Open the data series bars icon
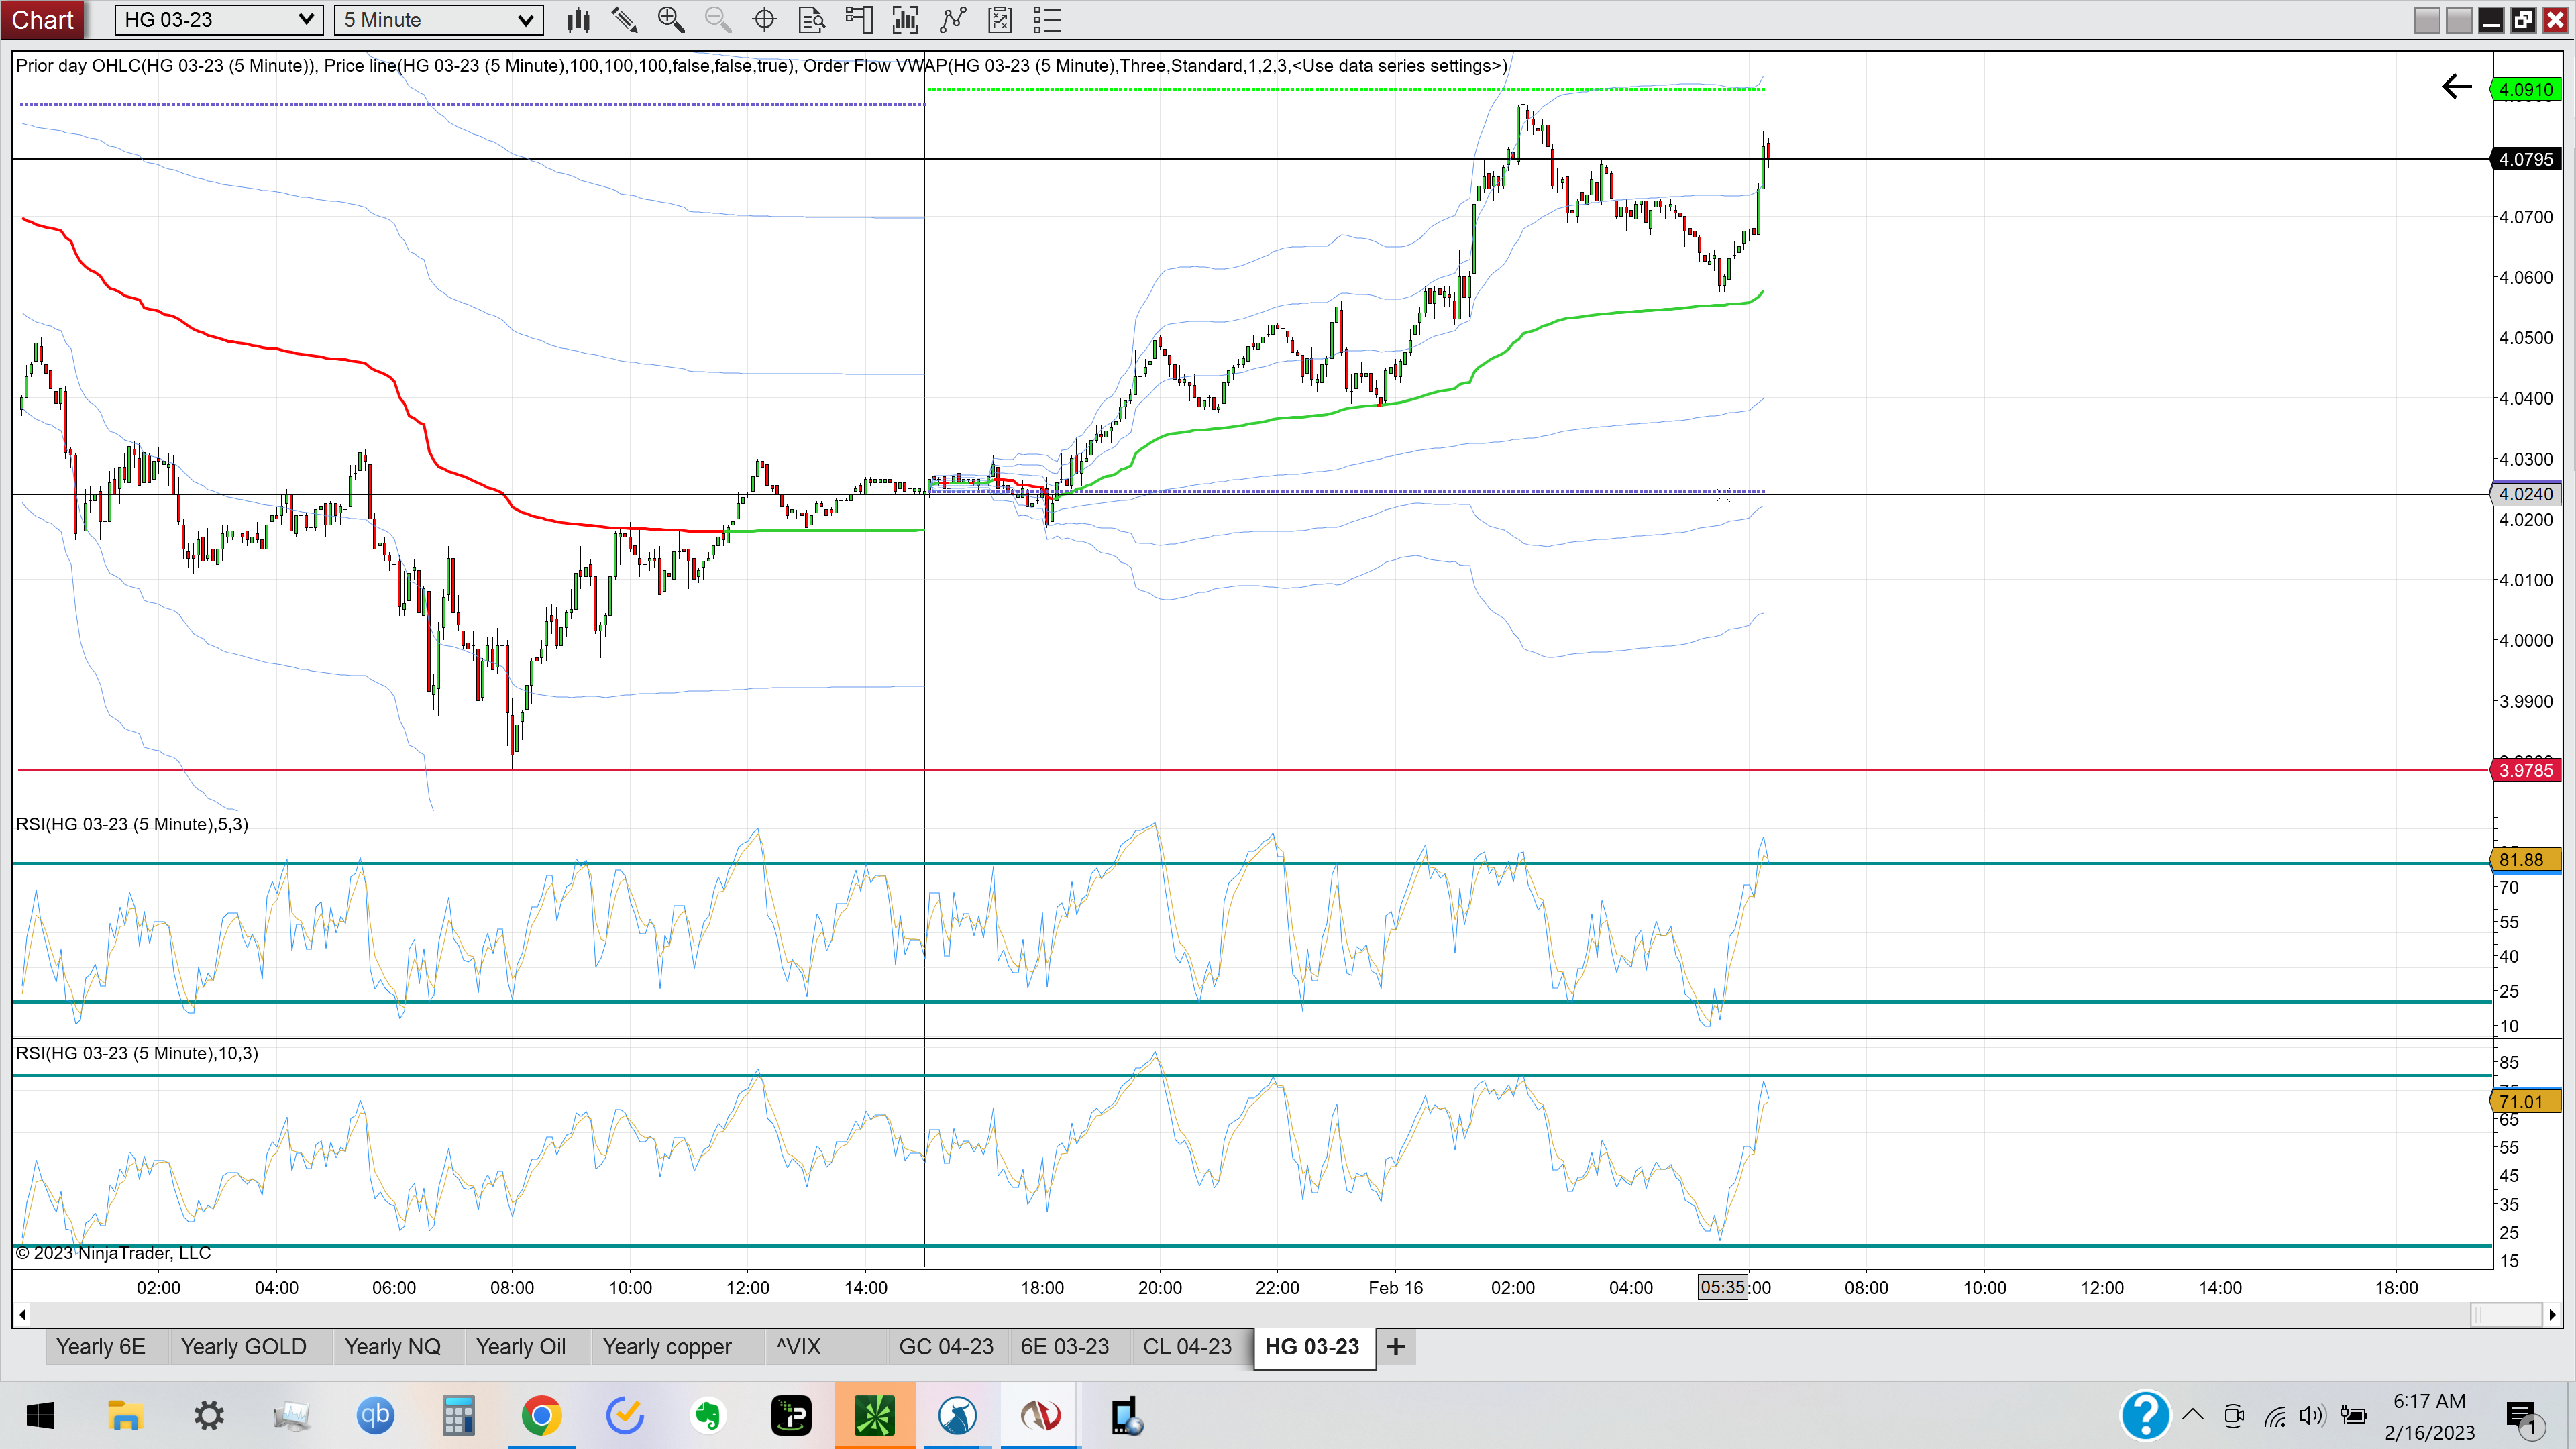The height and width of the screenshot is (1449, 2576). (x=905, y=20)
